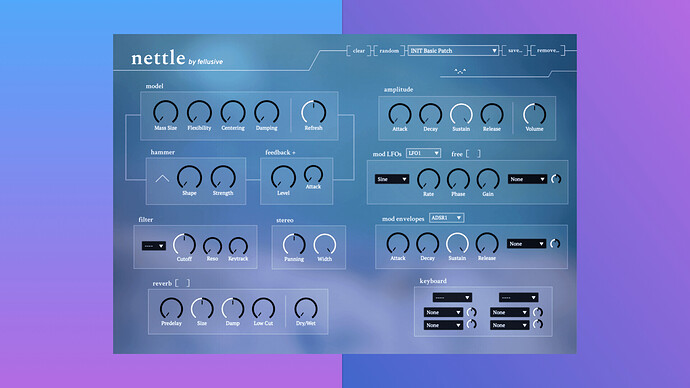Click the mod envelope Attack knob

click(x=398, y=244)
